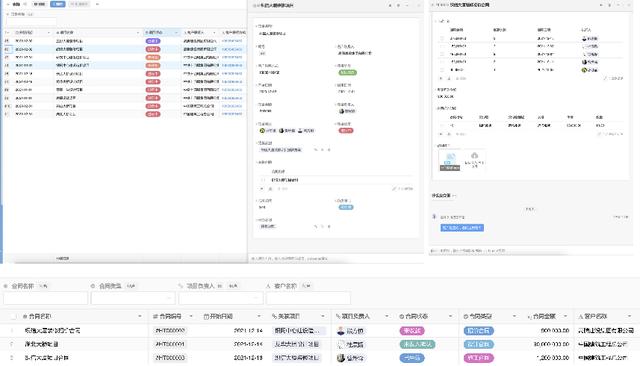640x366 pixels.
Task: Open the 合同名称 column header dropdown arrow
Action: pyautogui.click(x=140, y=316)
